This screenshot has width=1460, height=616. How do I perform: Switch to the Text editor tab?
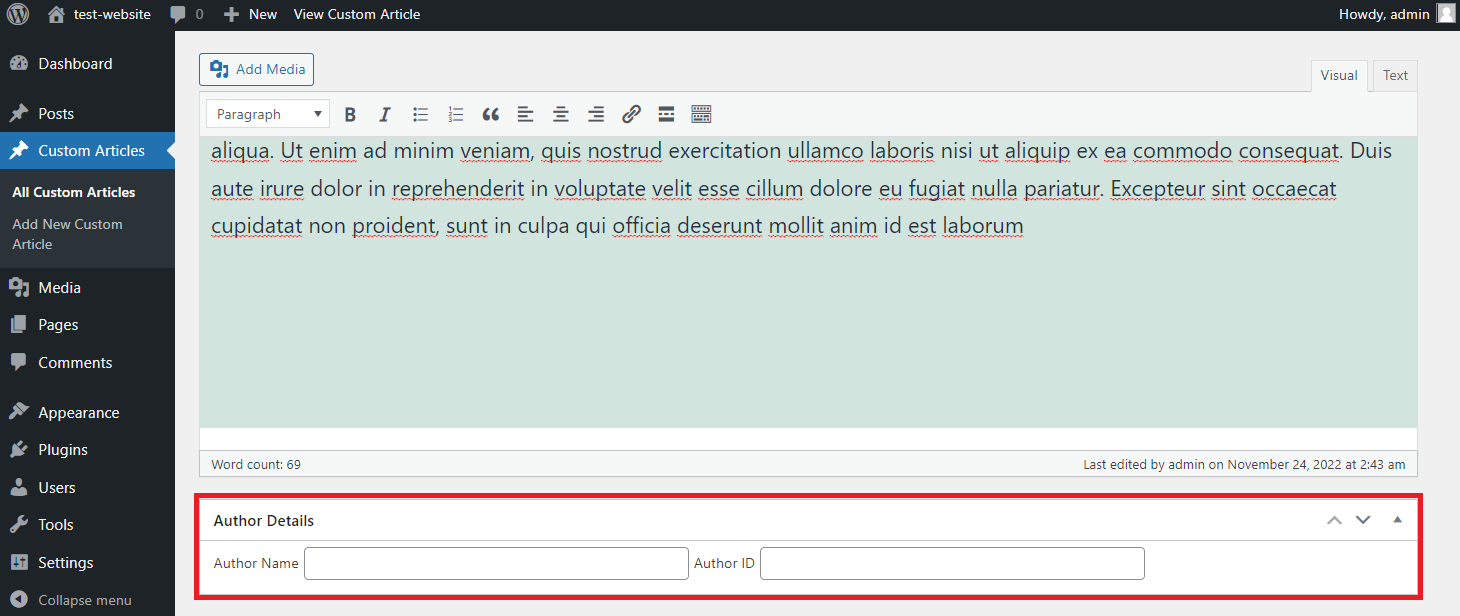coord(1395,76)
